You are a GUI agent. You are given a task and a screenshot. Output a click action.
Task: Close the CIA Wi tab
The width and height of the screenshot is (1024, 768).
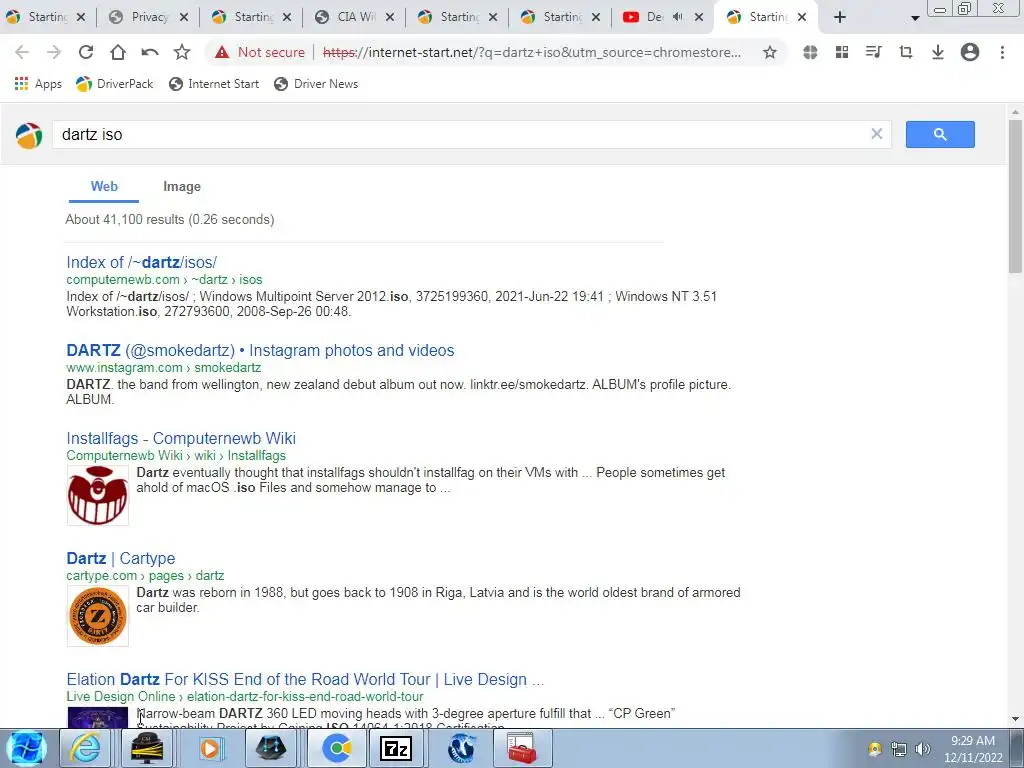tap(390, 17)
